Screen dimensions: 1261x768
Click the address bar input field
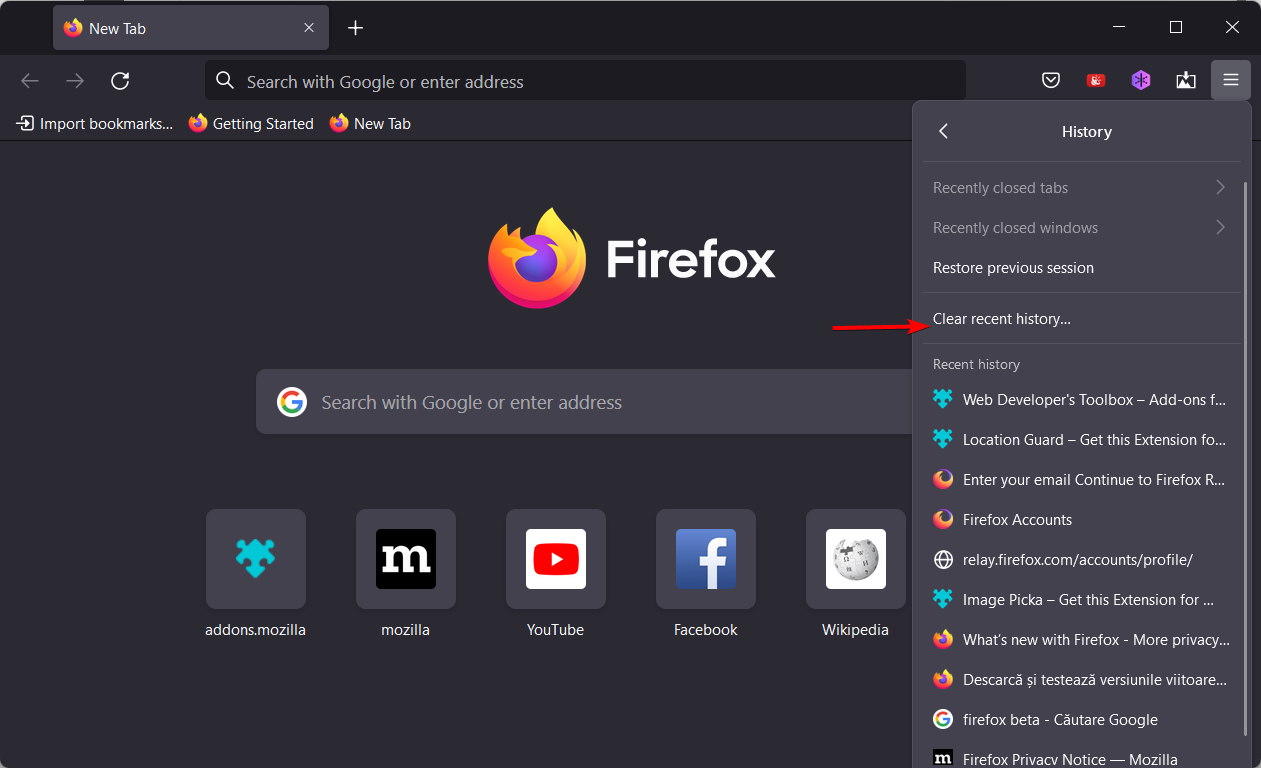pyautogui.click(x=585, y=81)
